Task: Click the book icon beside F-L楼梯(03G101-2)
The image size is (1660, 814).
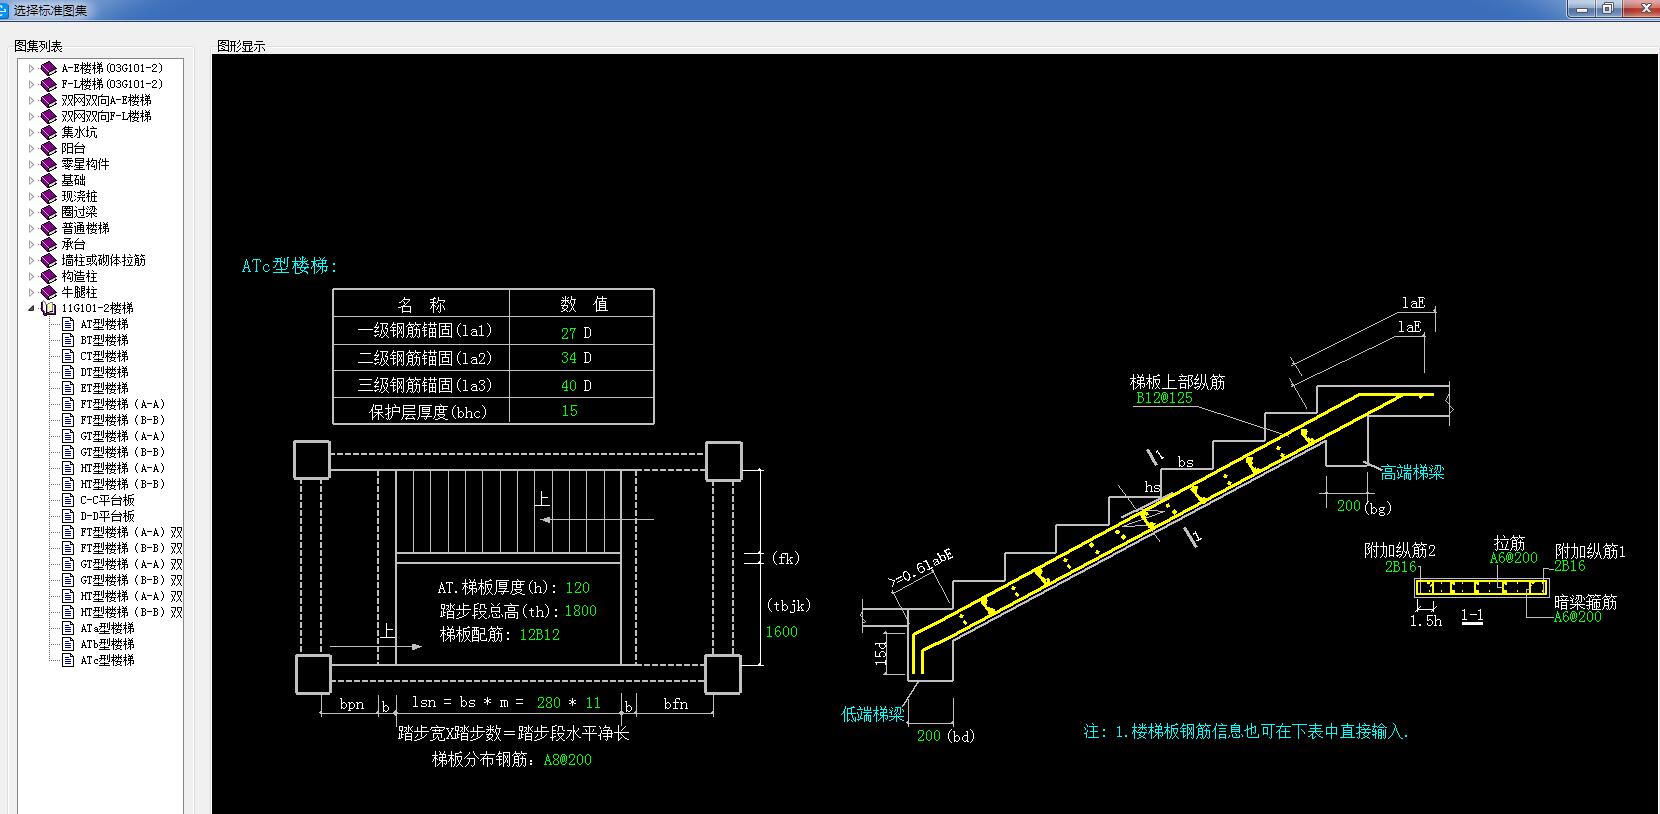Action: click(48, 84)
